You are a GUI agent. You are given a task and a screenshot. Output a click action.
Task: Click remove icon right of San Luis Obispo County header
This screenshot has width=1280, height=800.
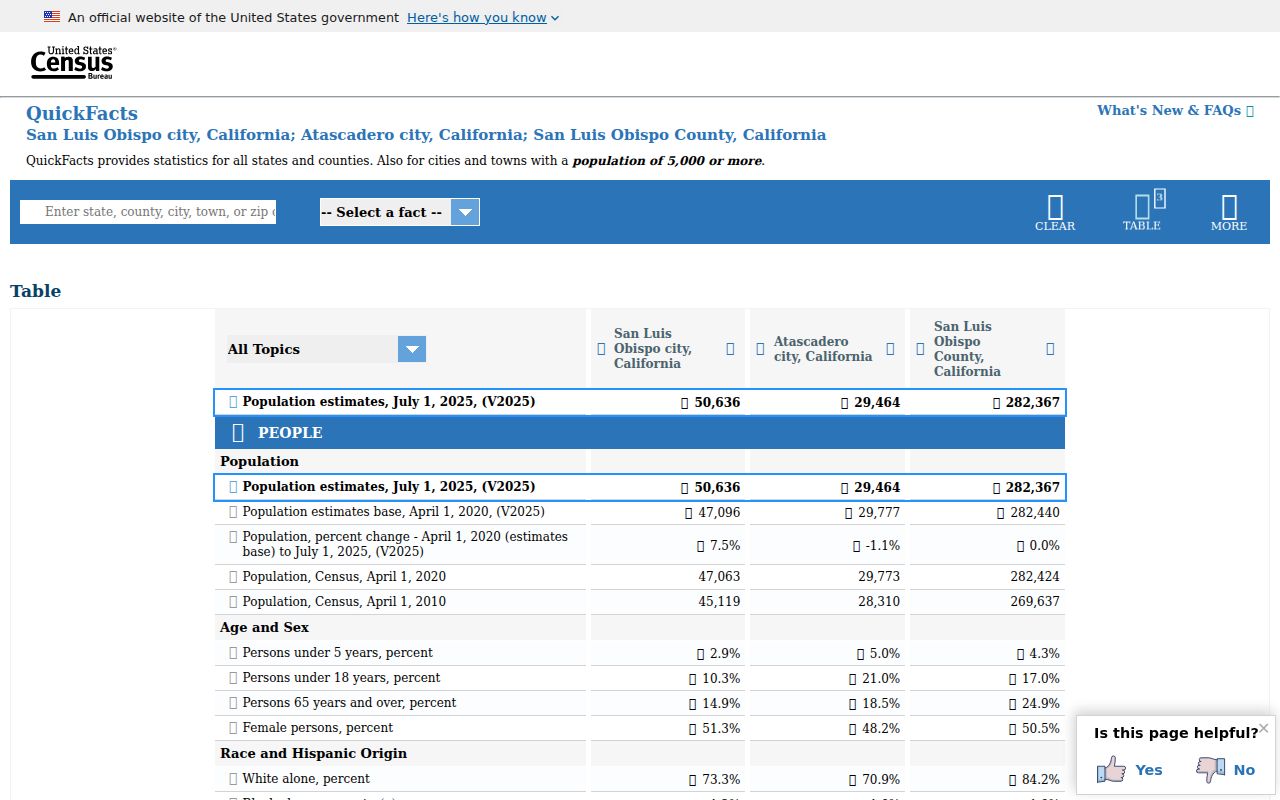[1050, 348]
